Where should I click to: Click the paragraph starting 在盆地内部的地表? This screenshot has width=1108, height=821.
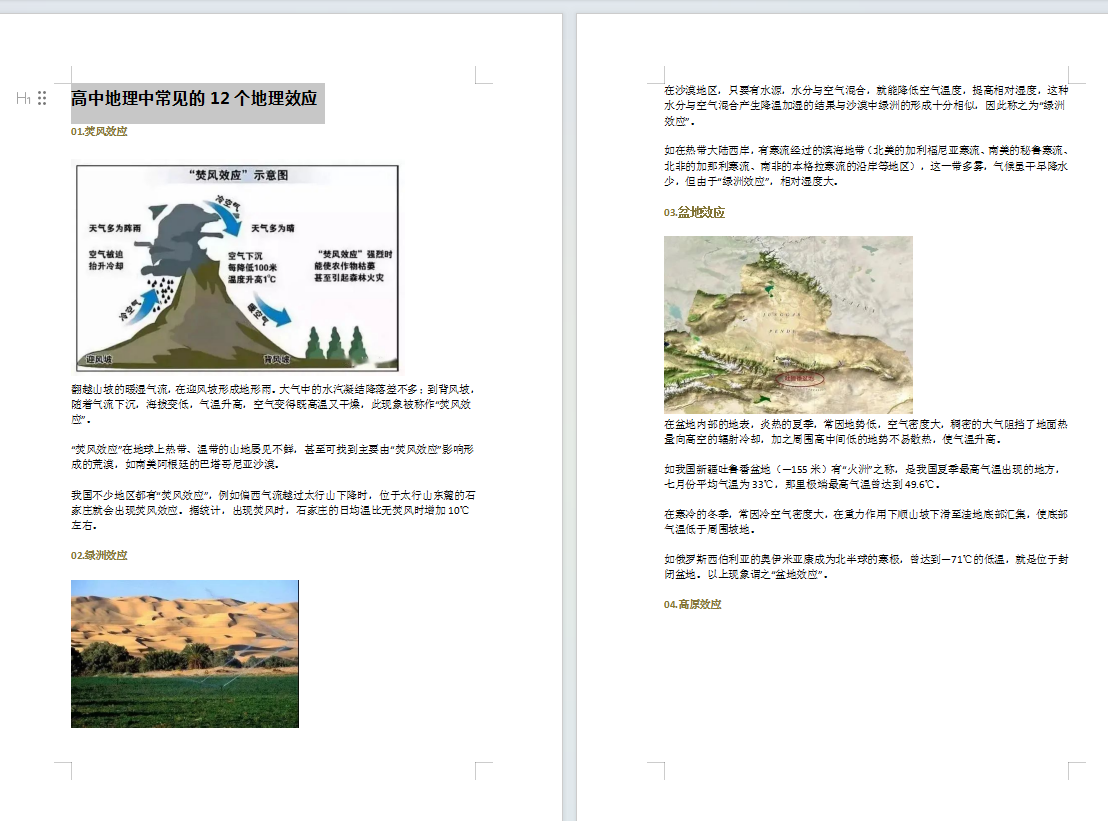coord(866,432)
